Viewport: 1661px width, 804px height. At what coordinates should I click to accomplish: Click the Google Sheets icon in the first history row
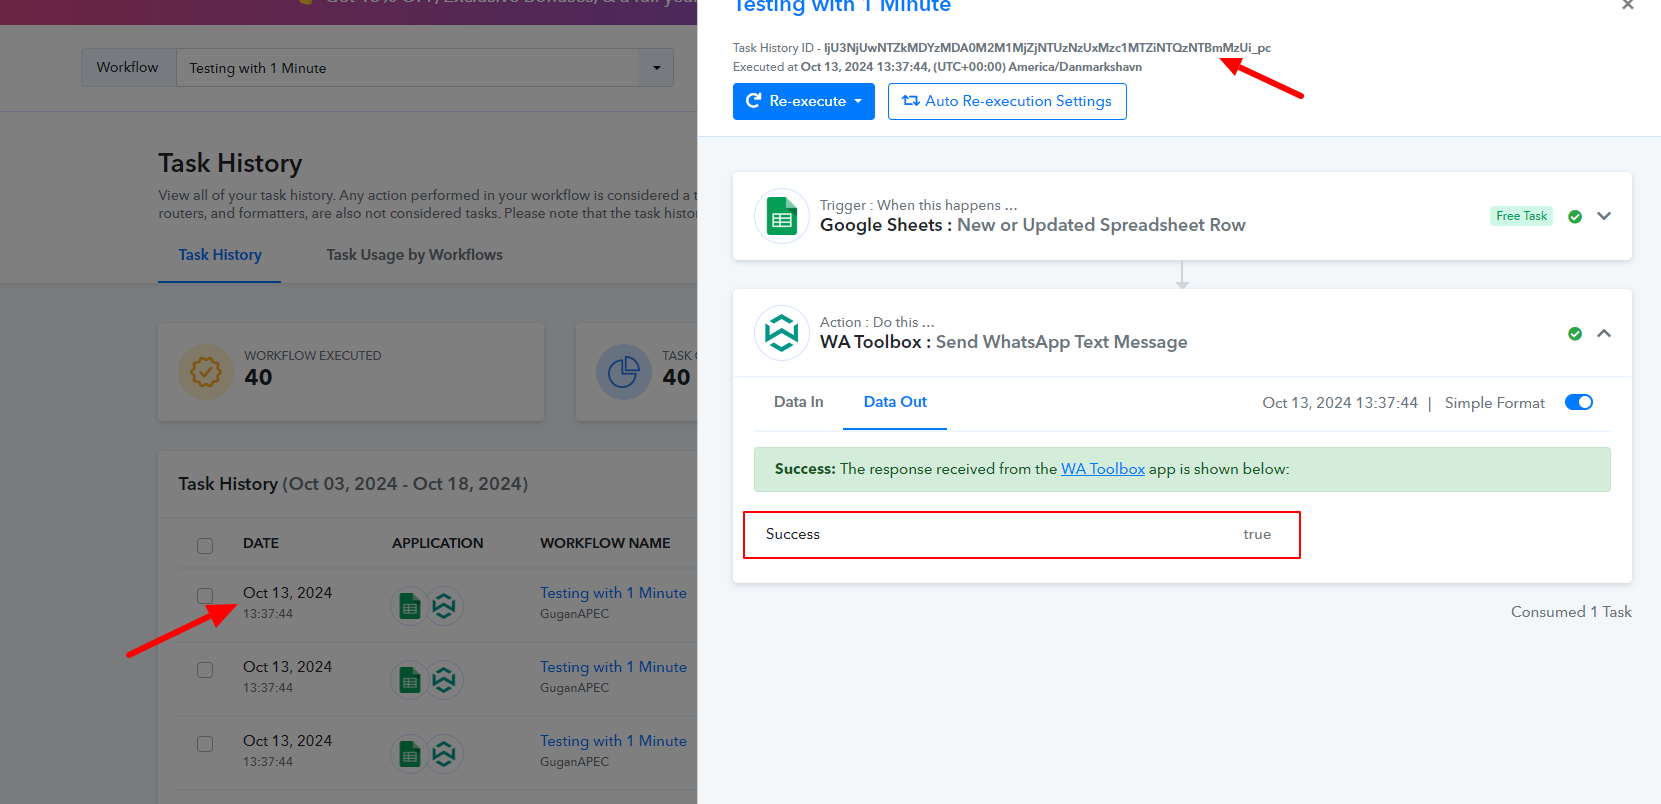(409, 606)
